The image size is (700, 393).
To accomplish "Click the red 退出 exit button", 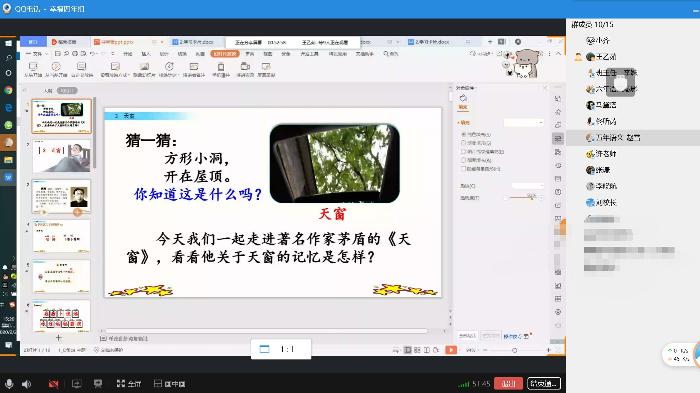I will pyautogui.click(x=508, y=383).
